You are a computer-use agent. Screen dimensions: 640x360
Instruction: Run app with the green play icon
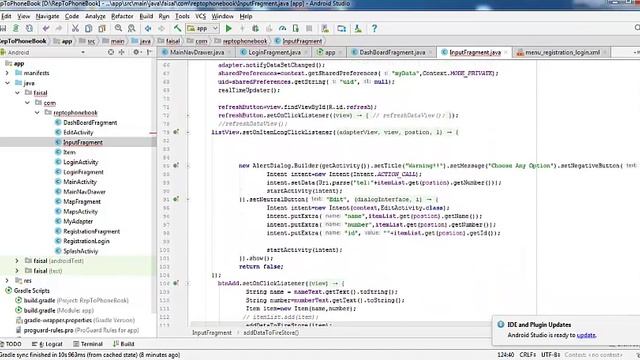[229, 28]
